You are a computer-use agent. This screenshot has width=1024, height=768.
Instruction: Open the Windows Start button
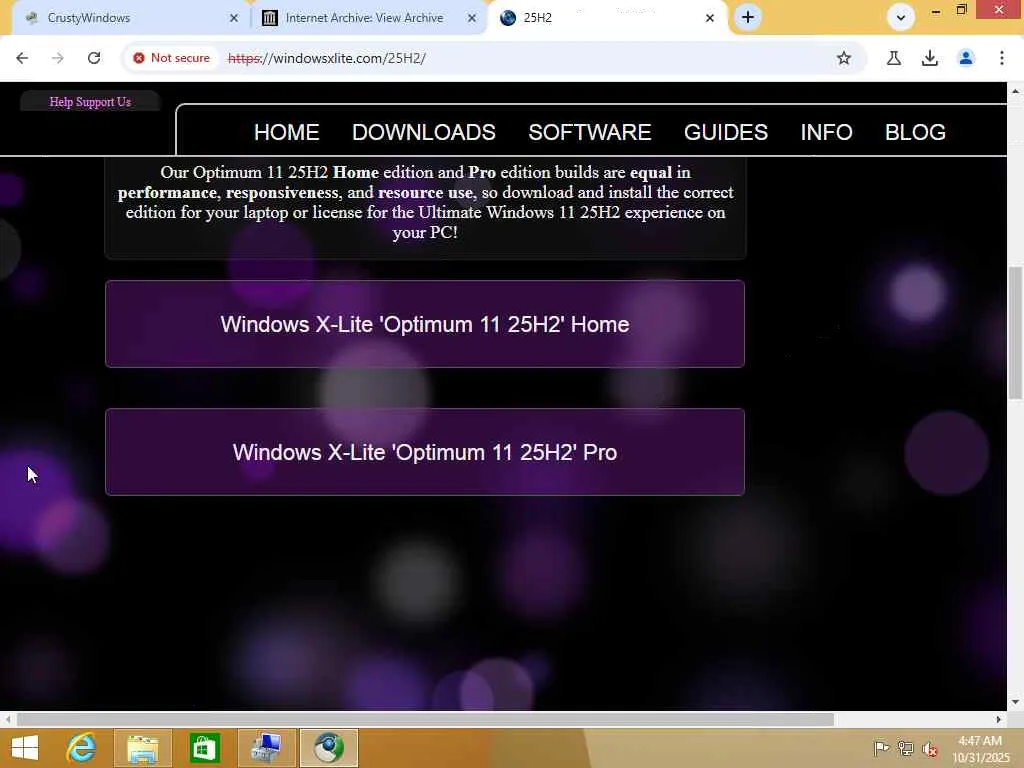tap(25, 748)
